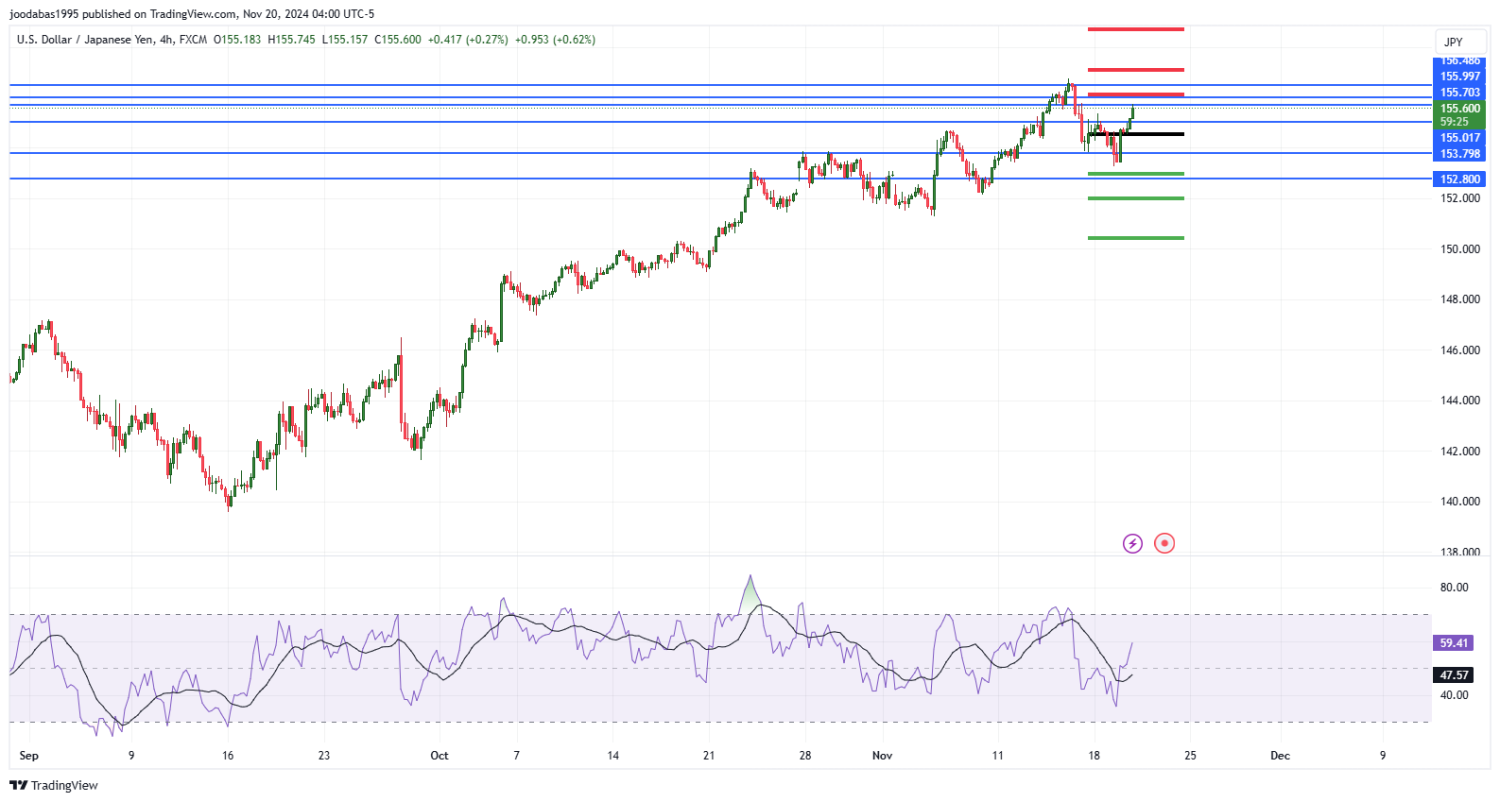Image resolution: width=1500 pixels, height=802 pixels.
Task: Select the black horizontal line segment
Action: point(1136,134)
